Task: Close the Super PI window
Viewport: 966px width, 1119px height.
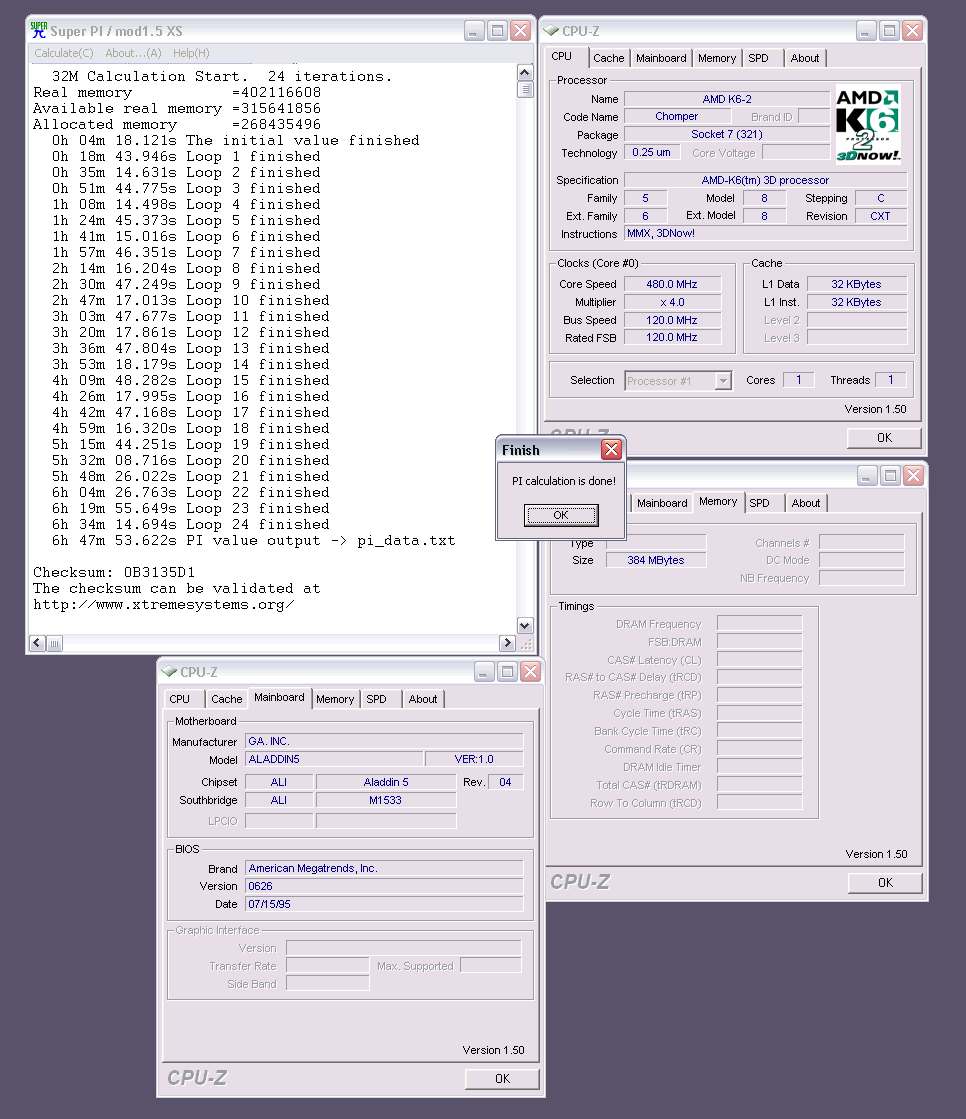Action: point(522,31)
